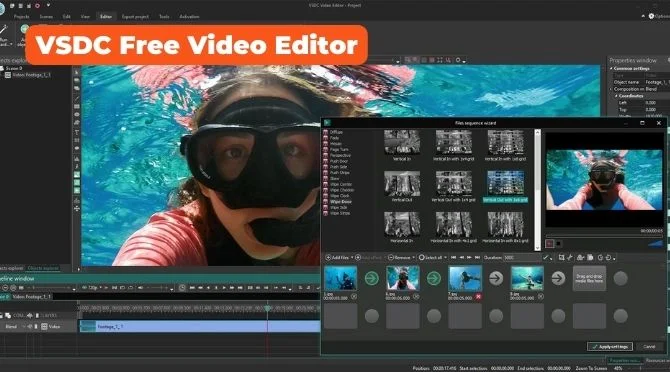The image size is (670, 372).
Task: Pick the Vertical In transition thumbnail
Action: point(402,142)
